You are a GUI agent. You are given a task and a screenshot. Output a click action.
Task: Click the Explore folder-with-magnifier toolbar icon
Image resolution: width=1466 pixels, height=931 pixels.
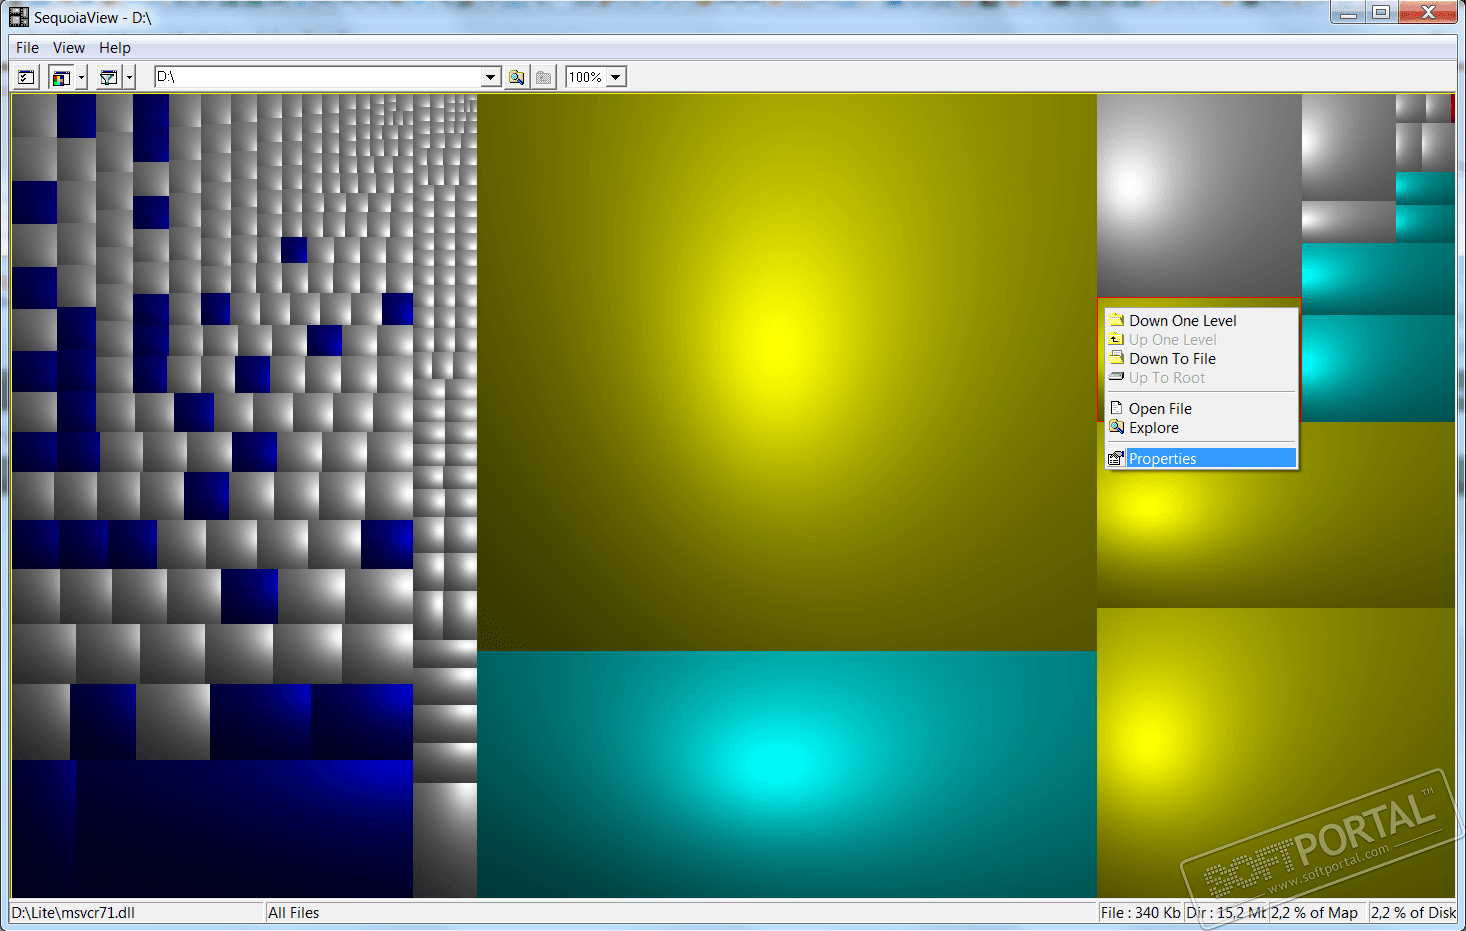point(517,77)
